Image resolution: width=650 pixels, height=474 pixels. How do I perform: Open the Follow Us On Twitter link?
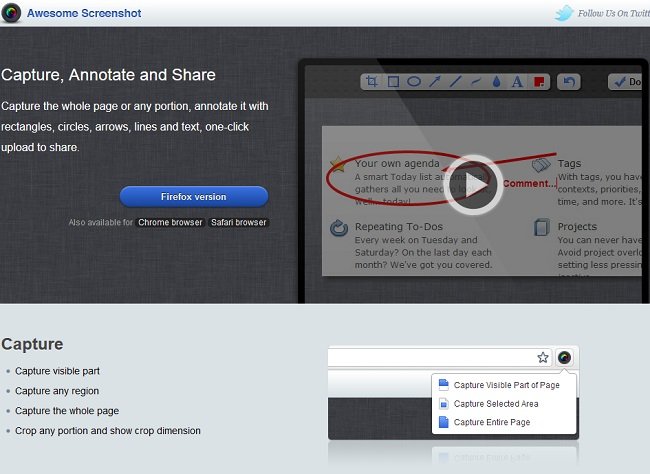[614, 13]
